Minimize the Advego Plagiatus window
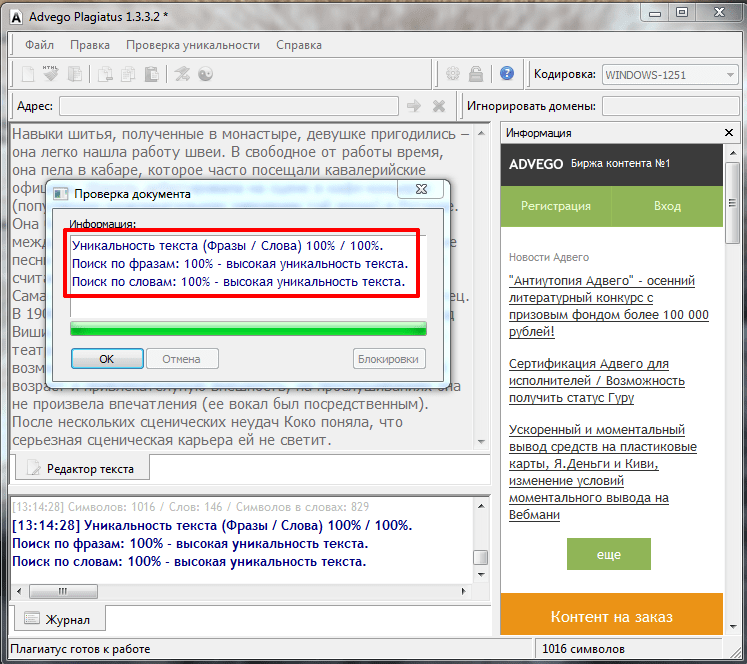This screenshot has width=747, height=664. [655, 13]
